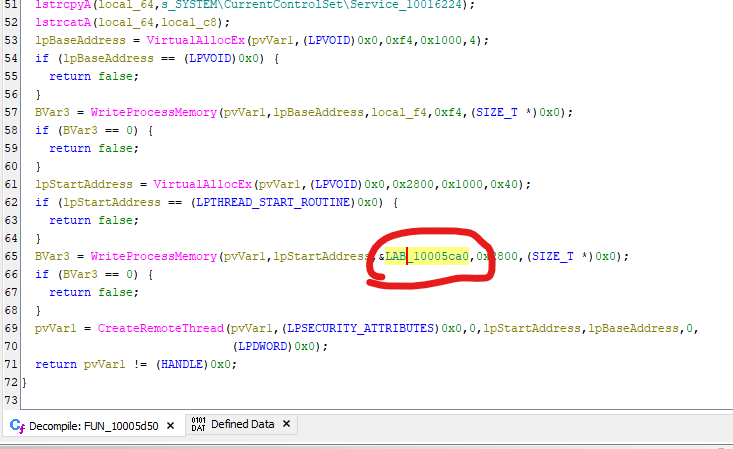
Task: Click the Defined Data tab's DAT icon
Action: pos(198,425)
